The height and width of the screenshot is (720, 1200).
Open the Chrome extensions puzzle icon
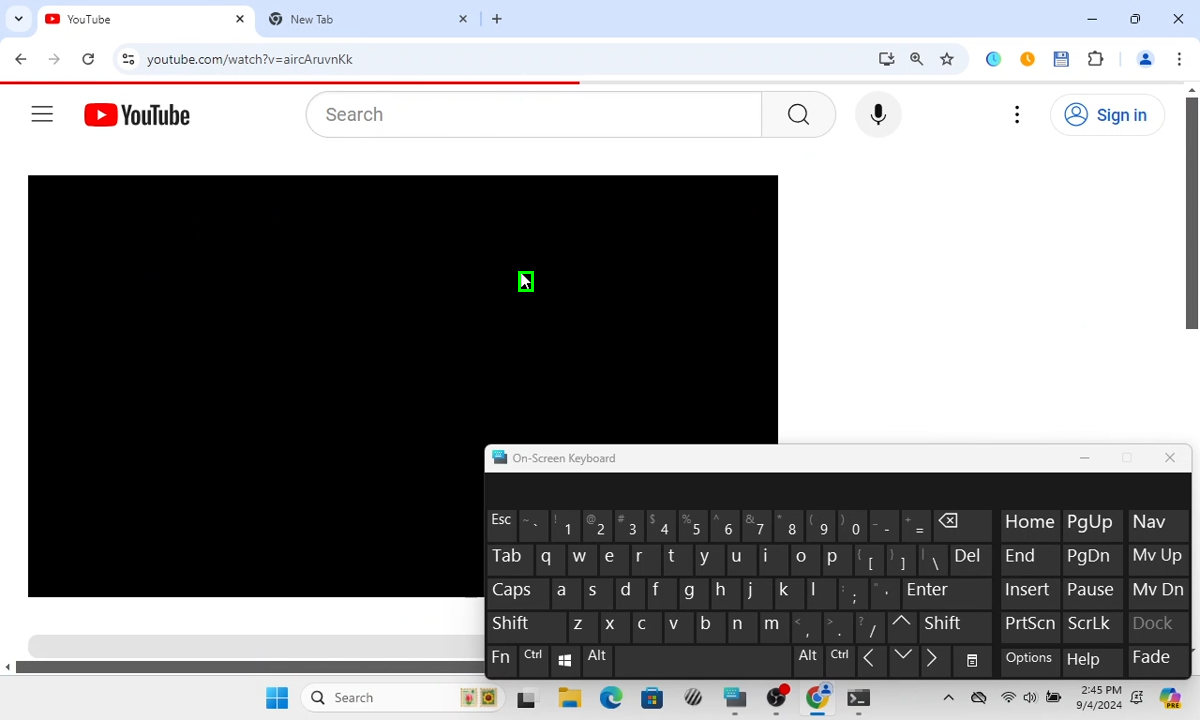click(1095, 59)
